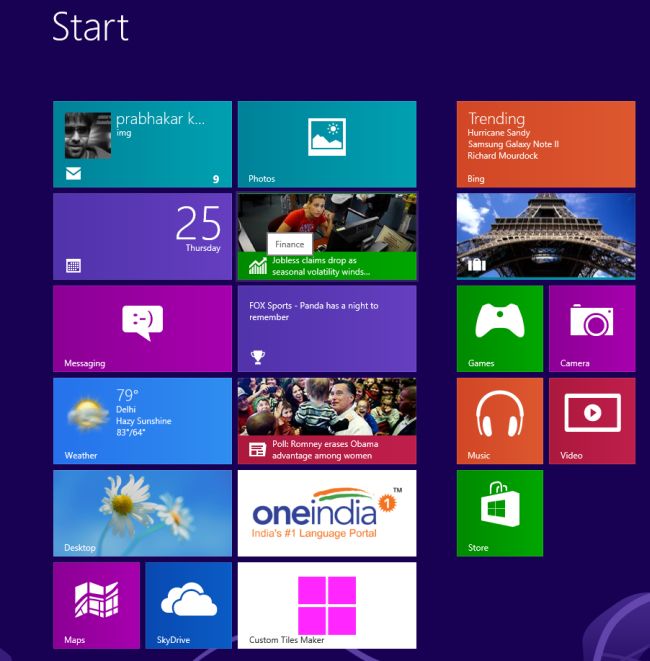
Task: Launch the Music tile
Action: [x=500, y=421]
